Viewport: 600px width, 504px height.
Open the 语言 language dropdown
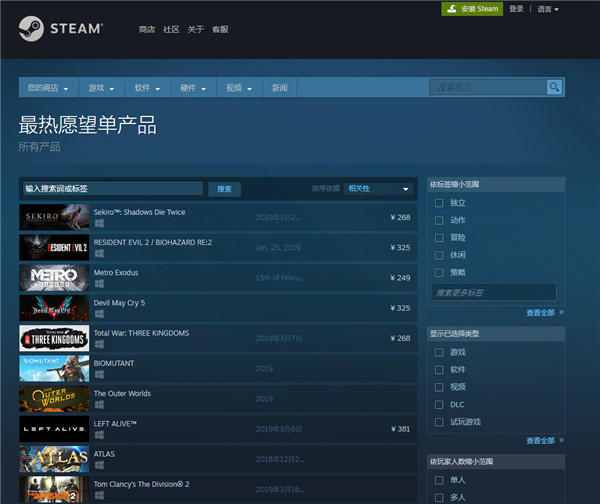548,9
